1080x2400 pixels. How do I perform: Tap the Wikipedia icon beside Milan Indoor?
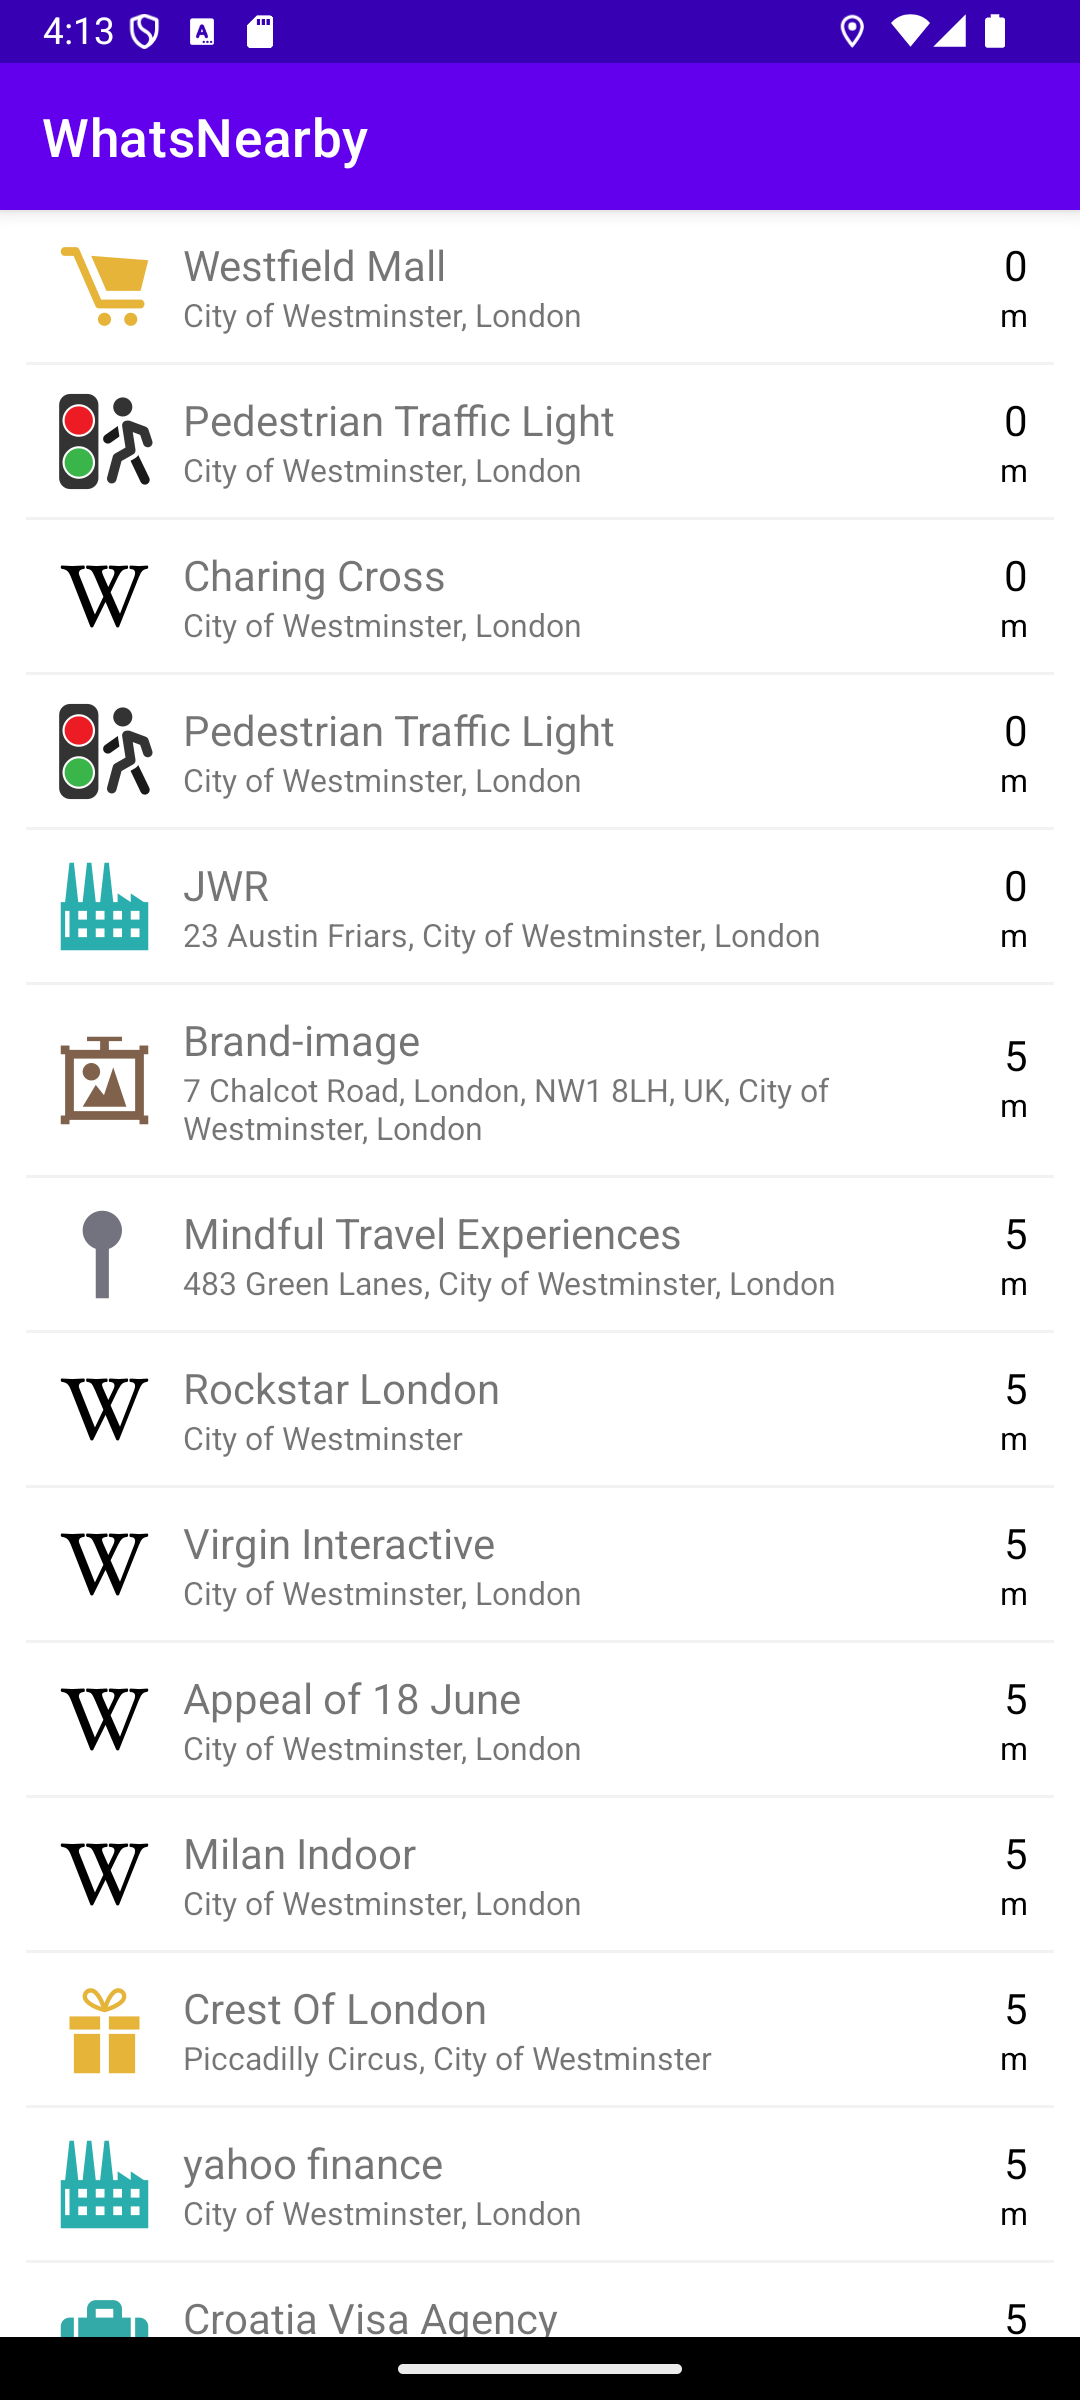104,1875
